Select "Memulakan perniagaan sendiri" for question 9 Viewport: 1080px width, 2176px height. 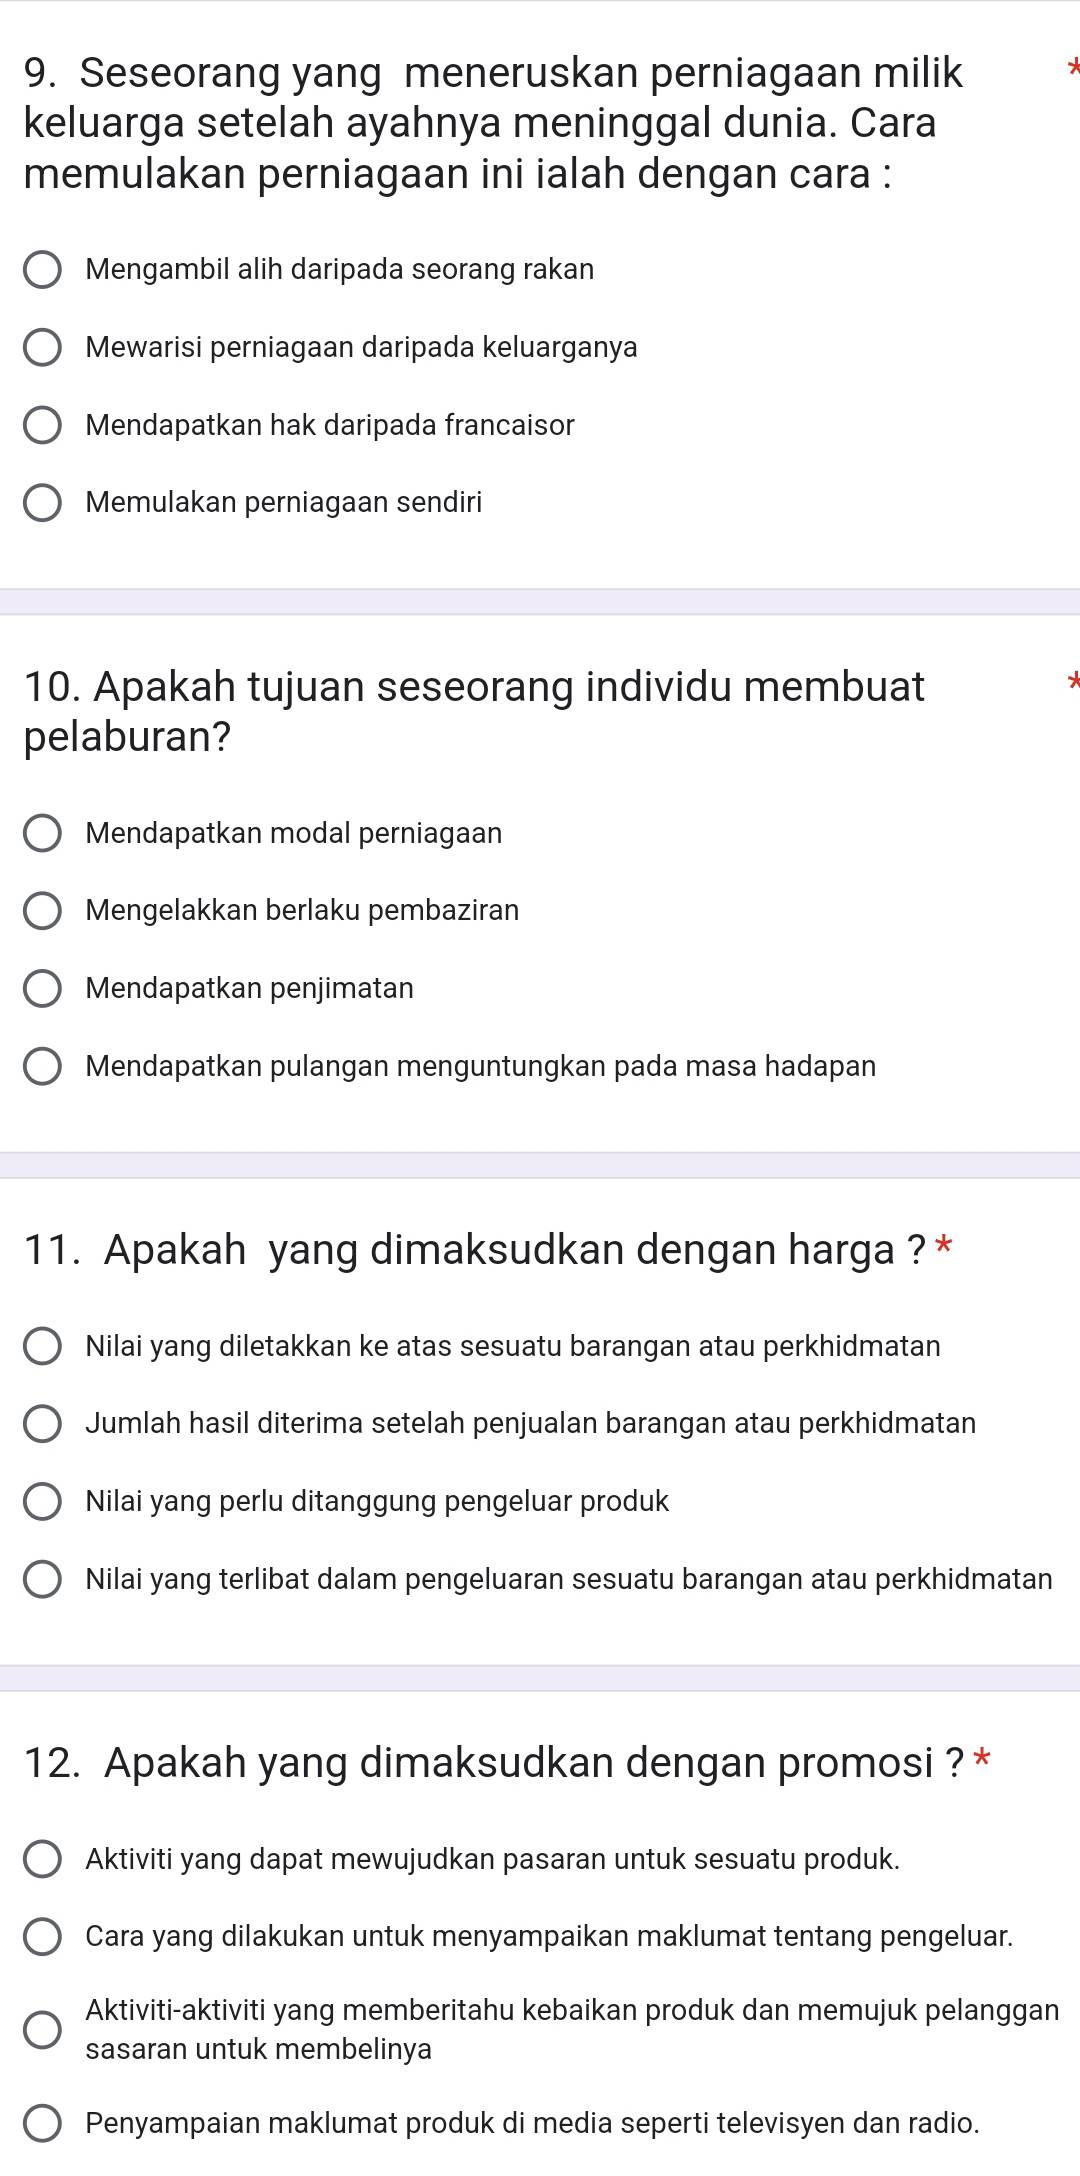point(41,502)
